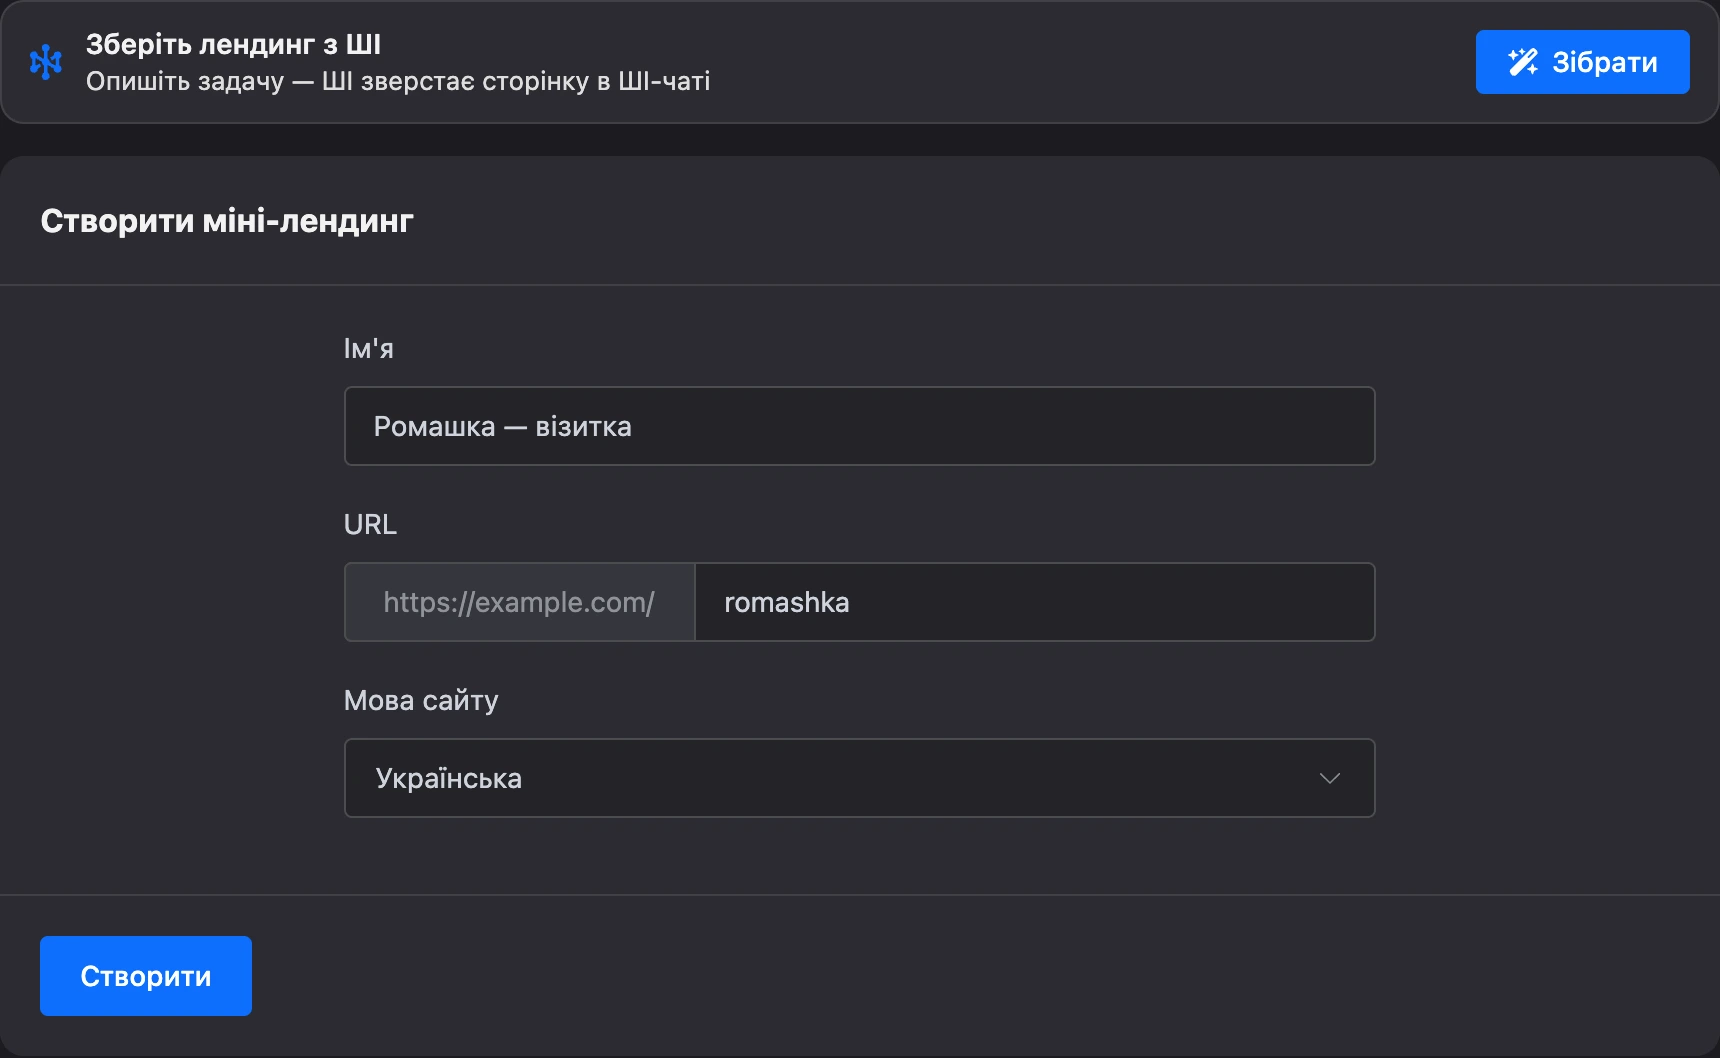
Task: Click the Мова сайту label
Action: coord(421,700)
